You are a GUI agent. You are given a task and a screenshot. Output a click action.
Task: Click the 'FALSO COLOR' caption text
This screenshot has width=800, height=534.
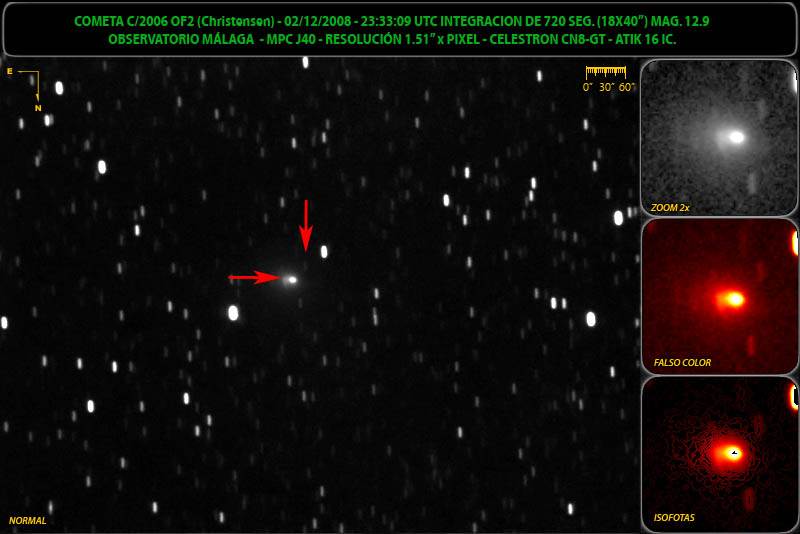[682, 363]
